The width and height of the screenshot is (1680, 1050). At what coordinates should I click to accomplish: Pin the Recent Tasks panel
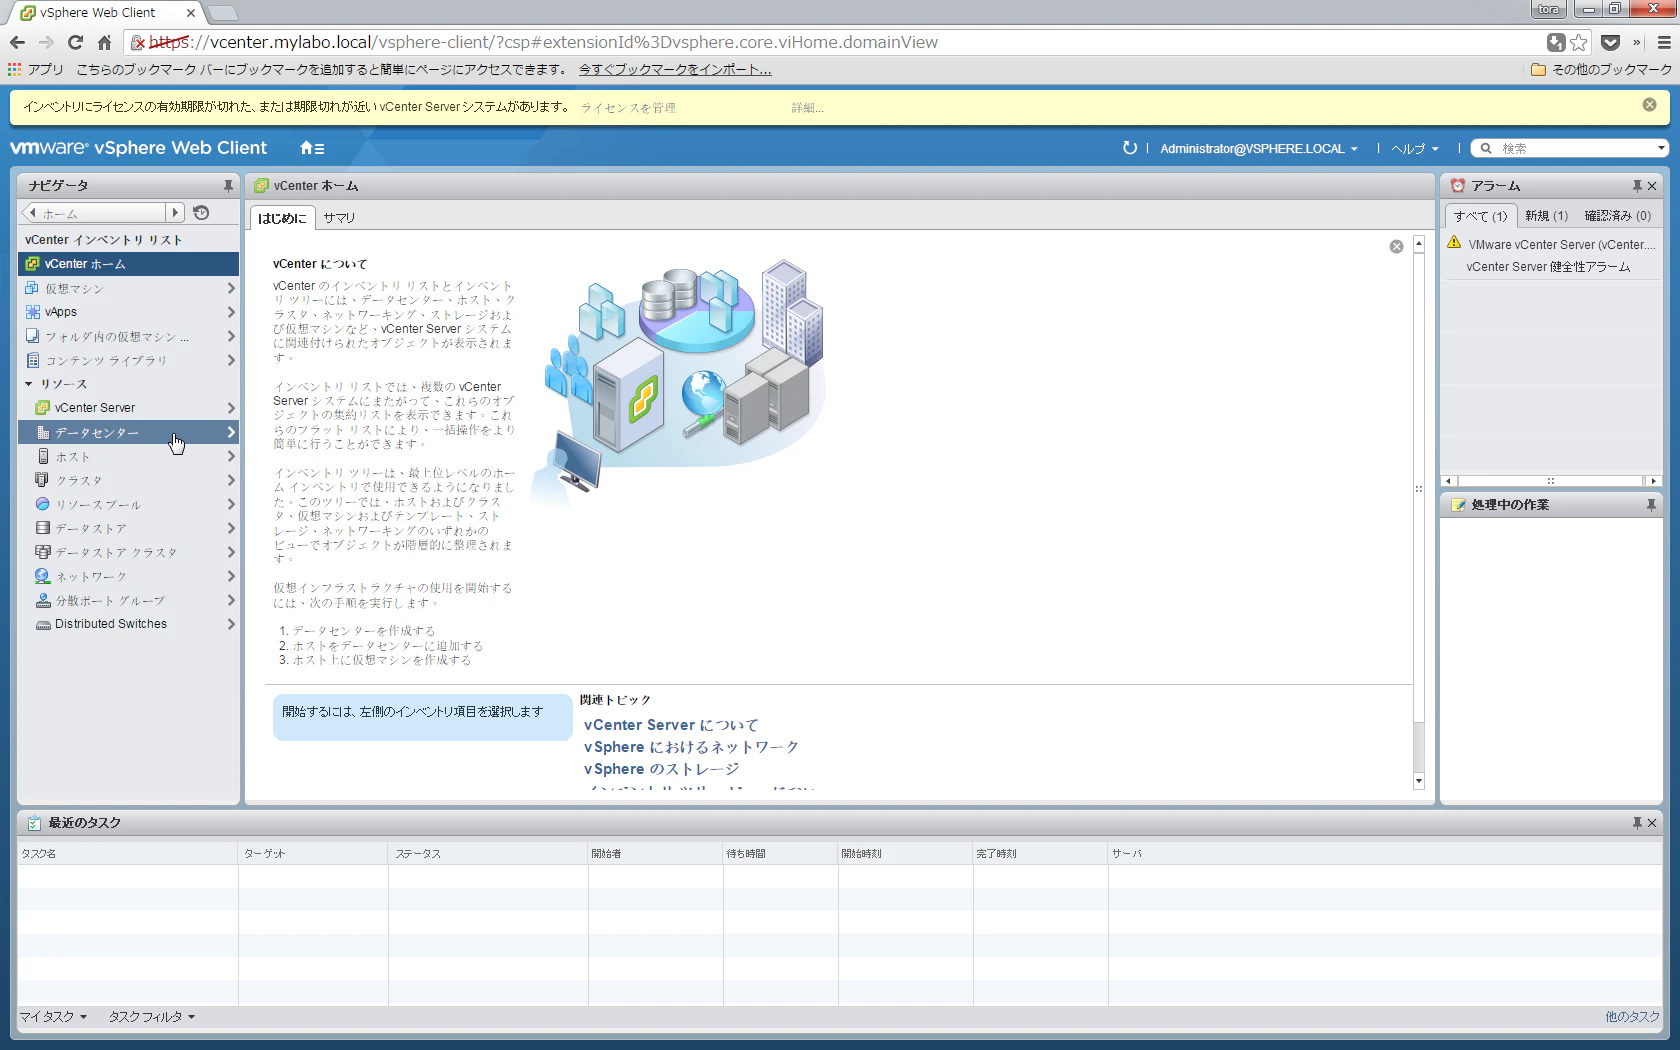click(x=1637, y=823)
